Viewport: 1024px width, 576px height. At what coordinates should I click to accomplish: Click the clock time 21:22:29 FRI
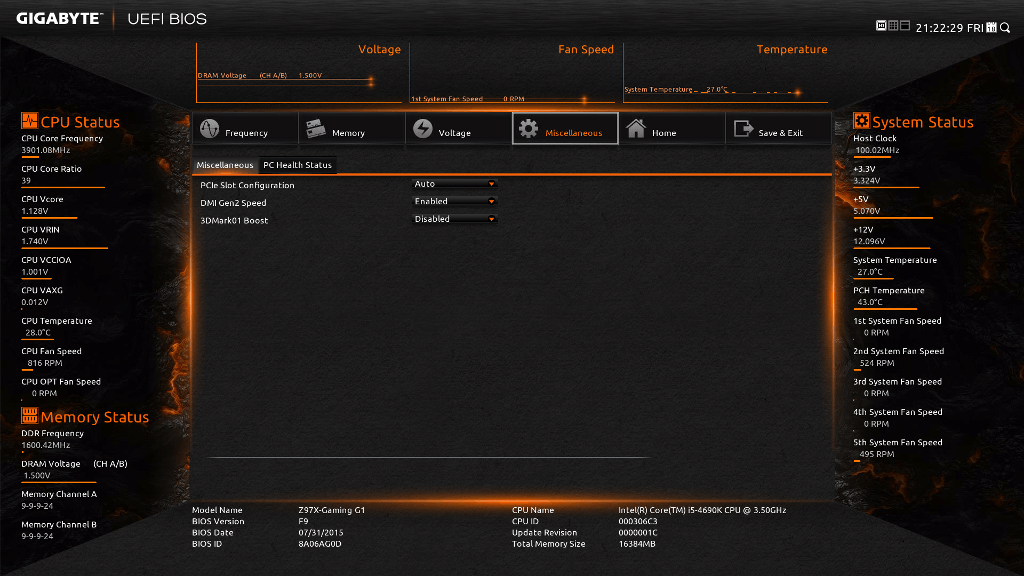point(950,28)
